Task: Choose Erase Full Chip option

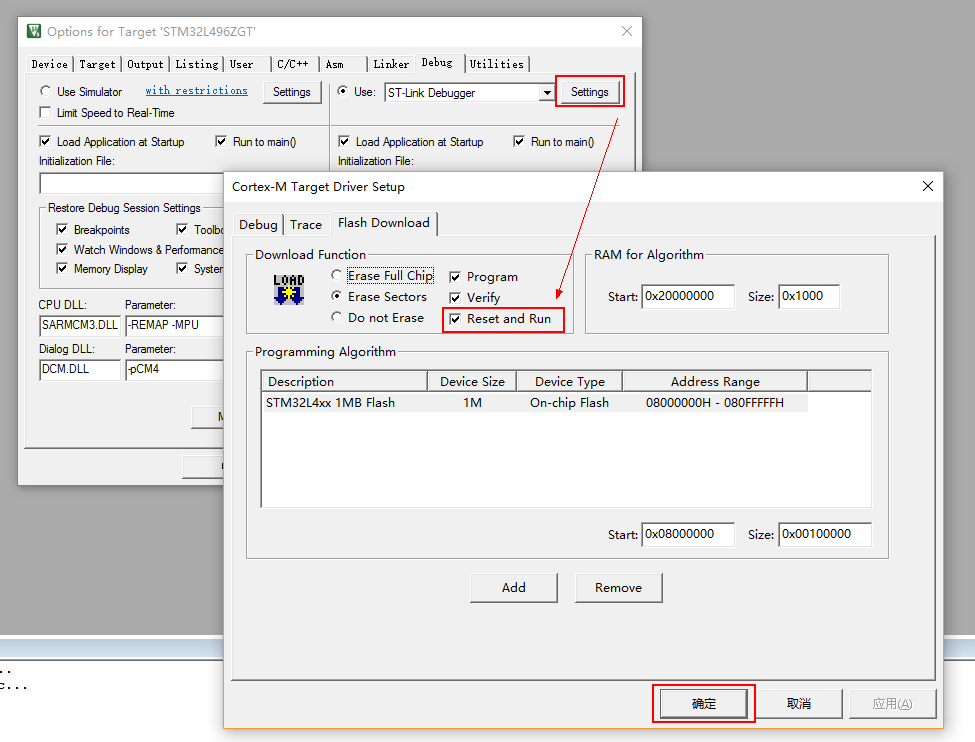Action: (337, 275)
